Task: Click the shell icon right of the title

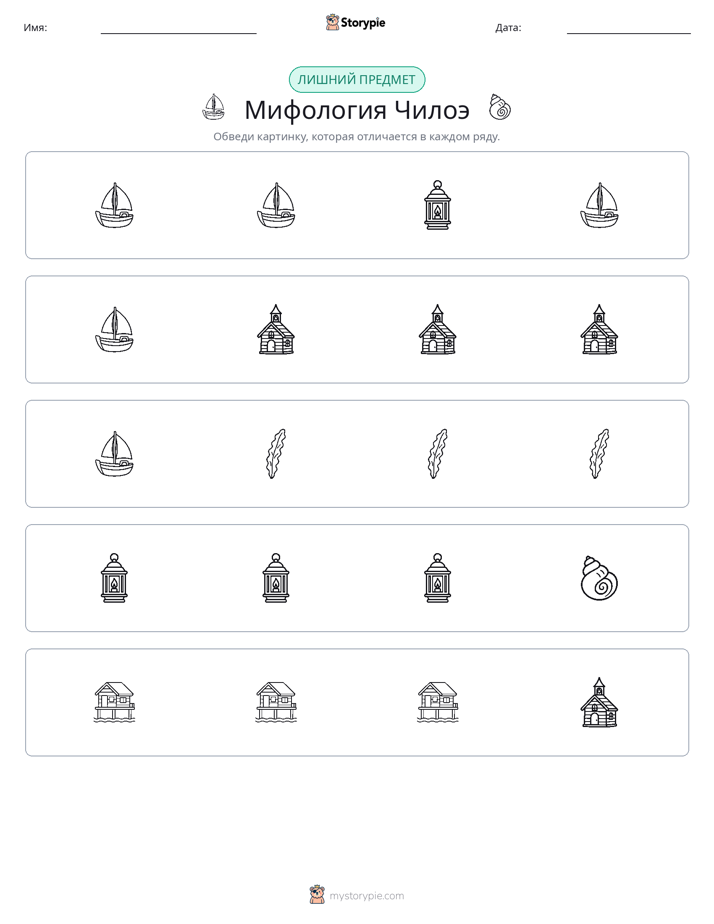Action: pyautogui.click(x=500, y=107)
